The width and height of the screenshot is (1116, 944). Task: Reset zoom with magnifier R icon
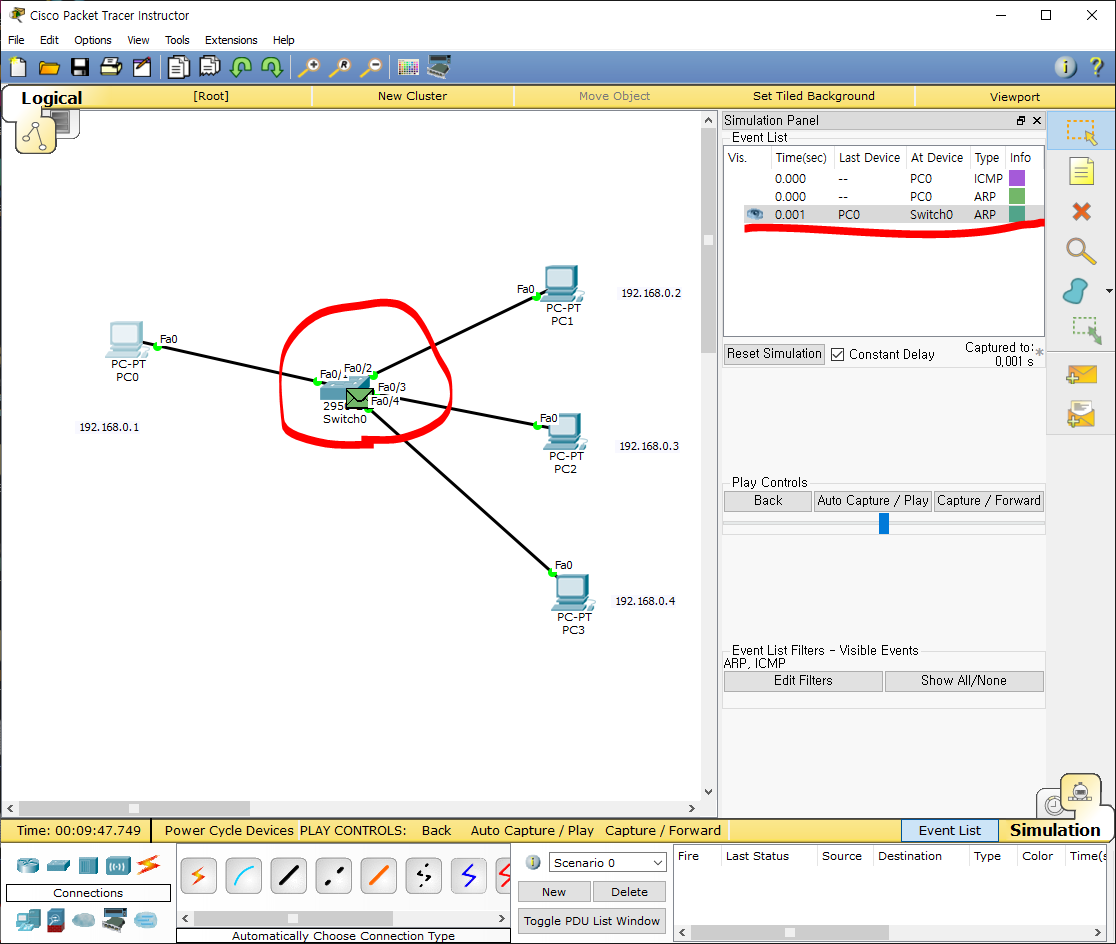click(x=339, y=68)
